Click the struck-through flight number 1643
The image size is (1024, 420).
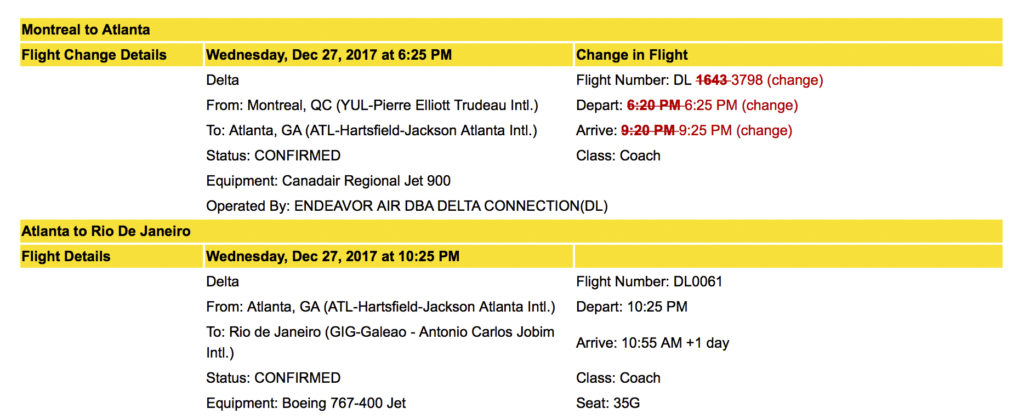712,80
